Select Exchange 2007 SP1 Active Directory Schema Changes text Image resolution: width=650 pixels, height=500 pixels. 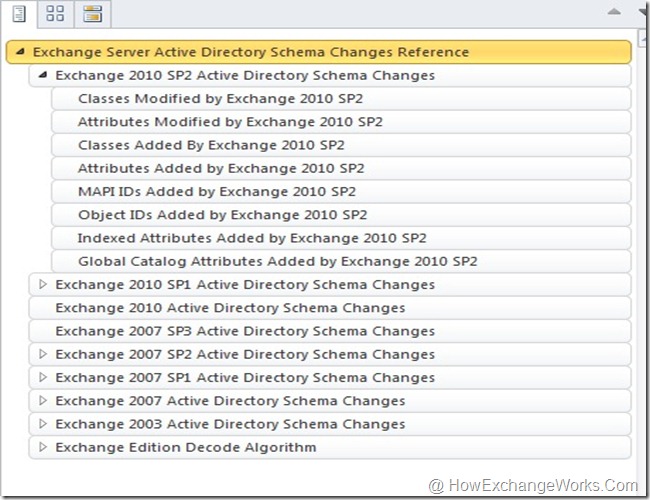tap(245, 377)
